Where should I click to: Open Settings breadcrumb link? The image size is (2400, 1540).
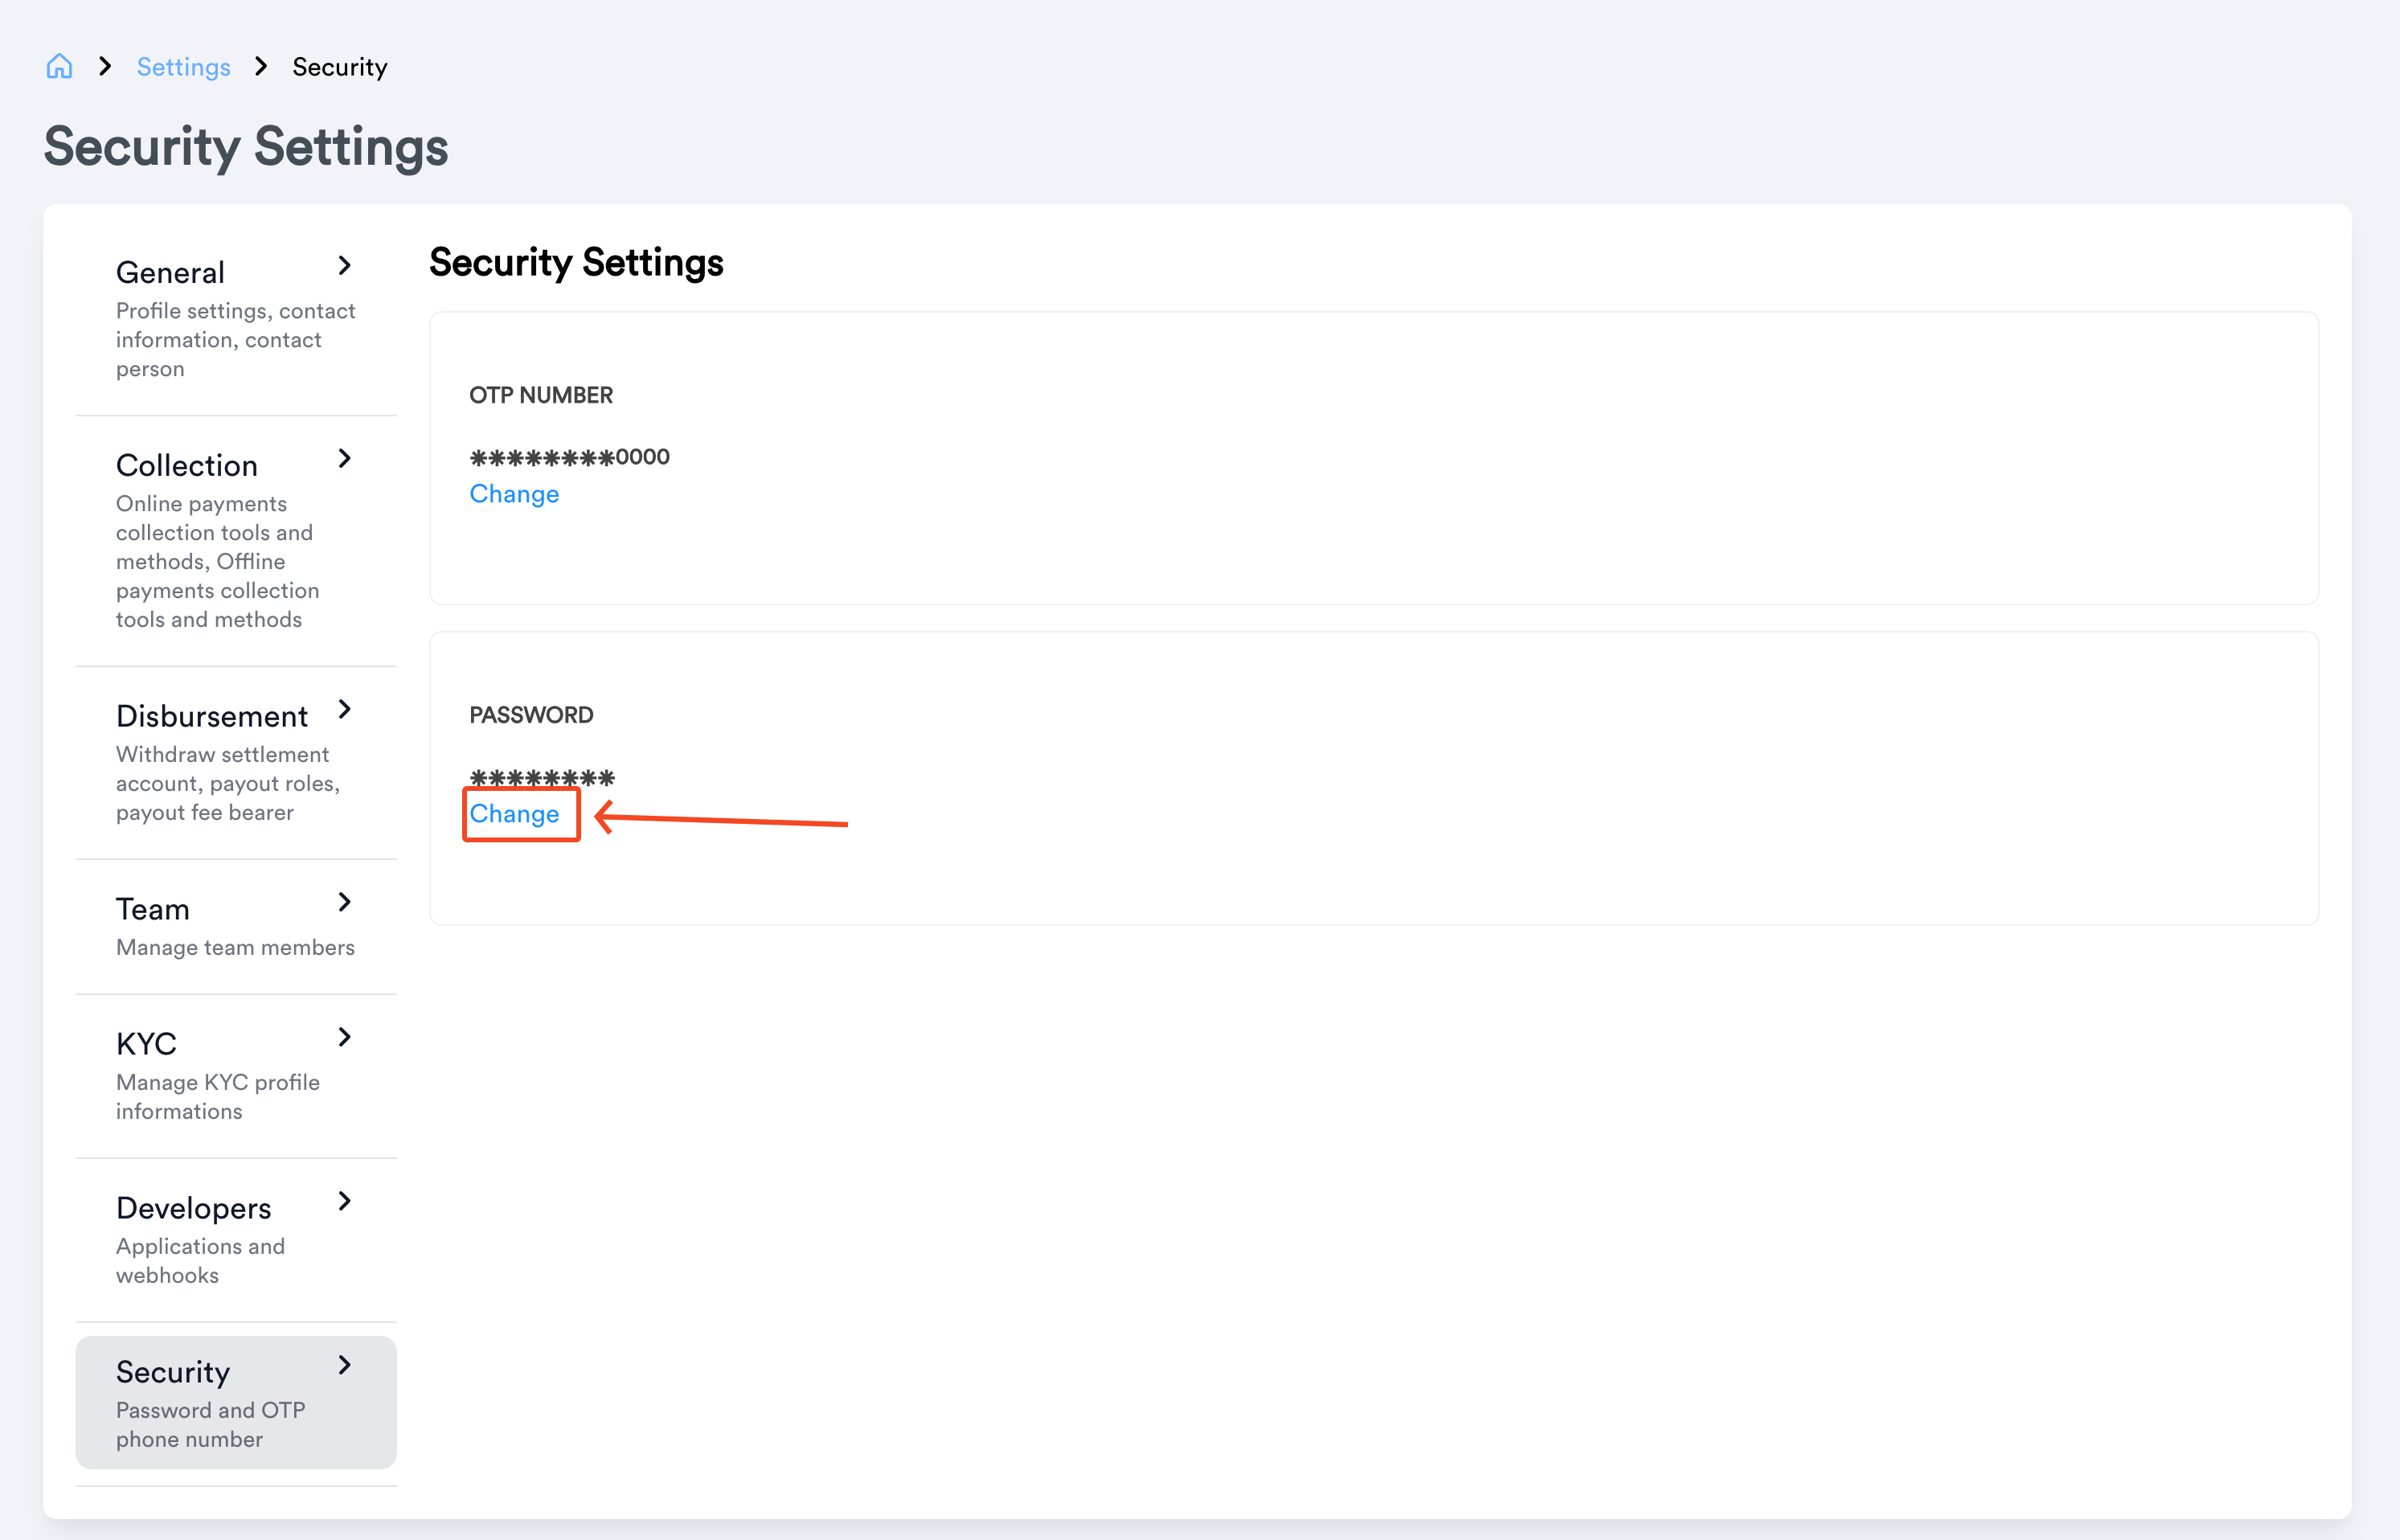(x=184, y=67)
